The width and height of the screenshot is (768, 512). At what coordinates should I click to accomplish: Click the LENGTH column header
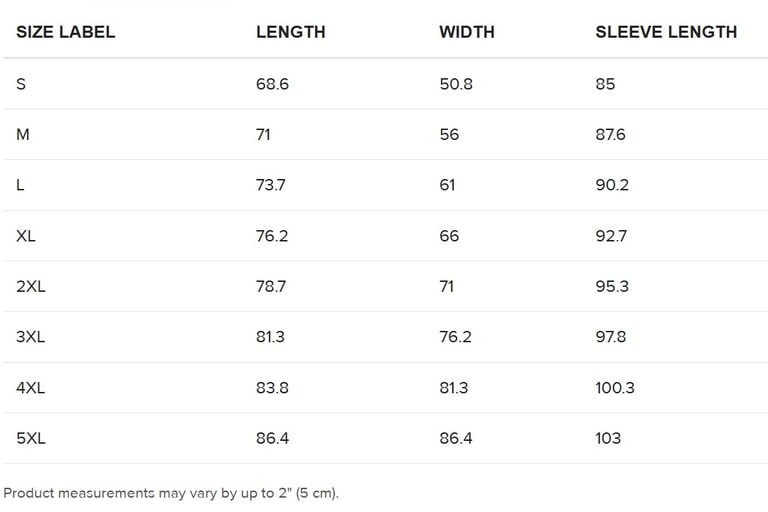pos(290,32)
